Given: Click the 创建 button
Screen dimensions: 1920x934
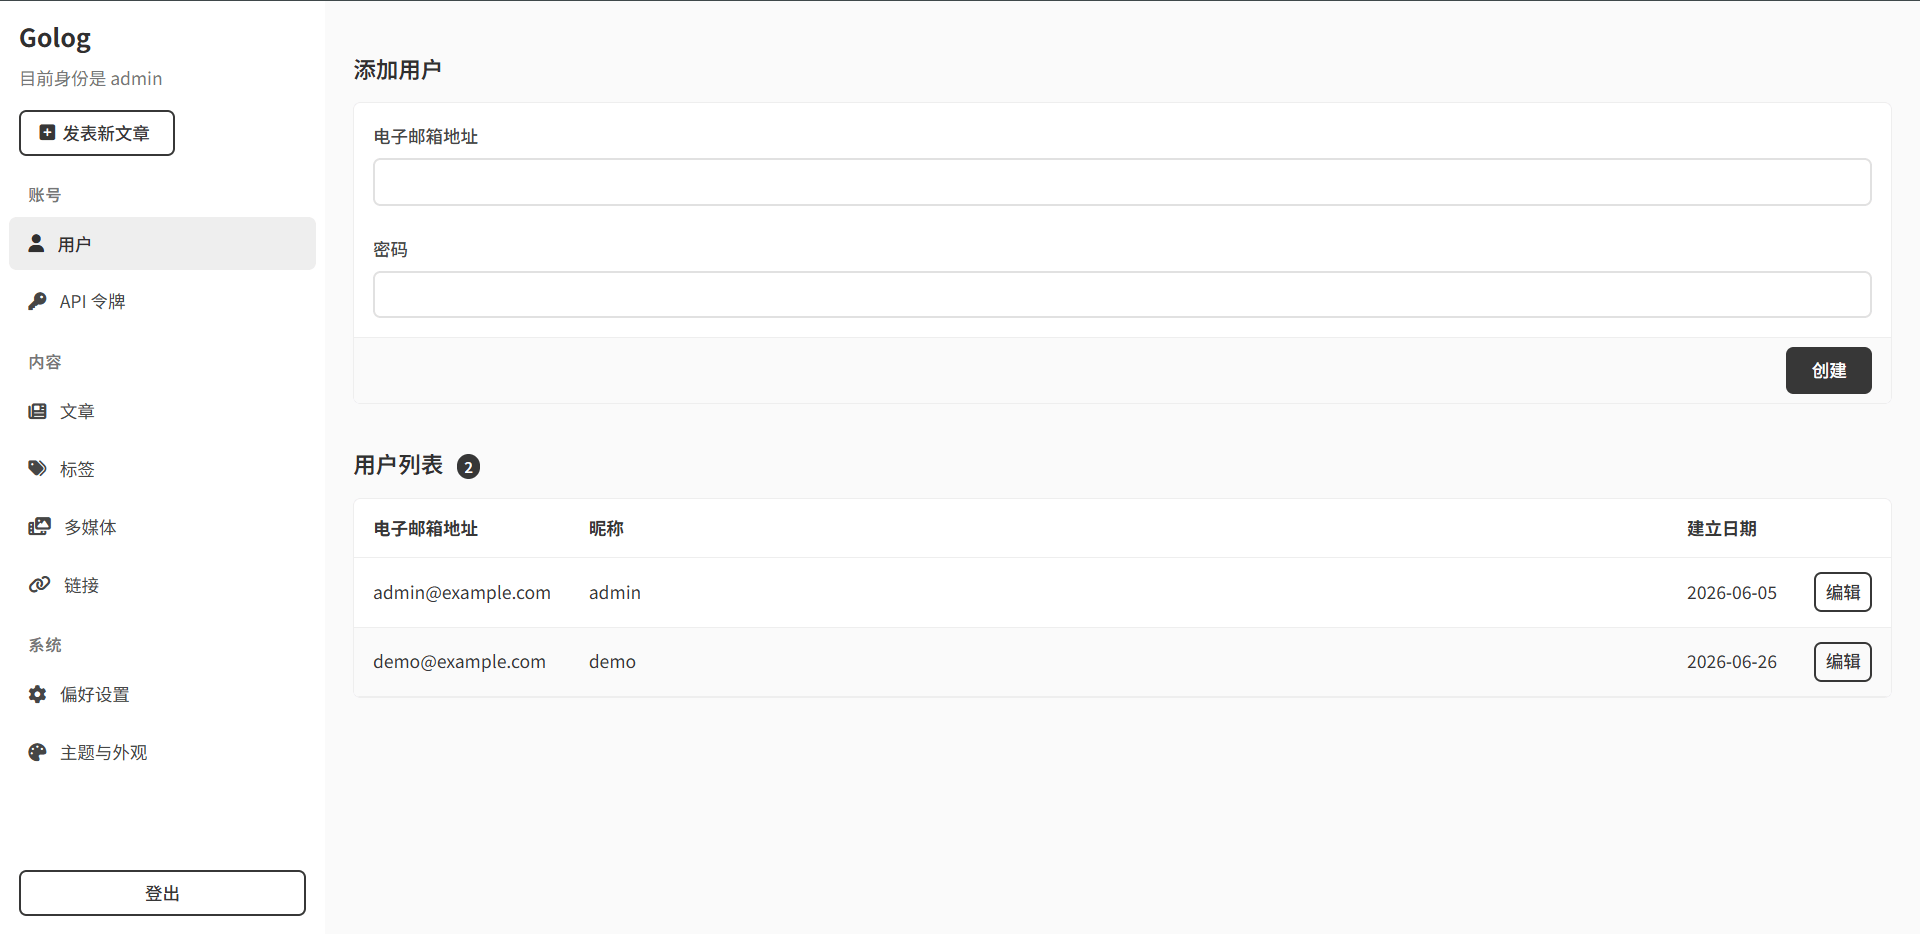Looking at the screenshot, I should tap(1828, 370).
